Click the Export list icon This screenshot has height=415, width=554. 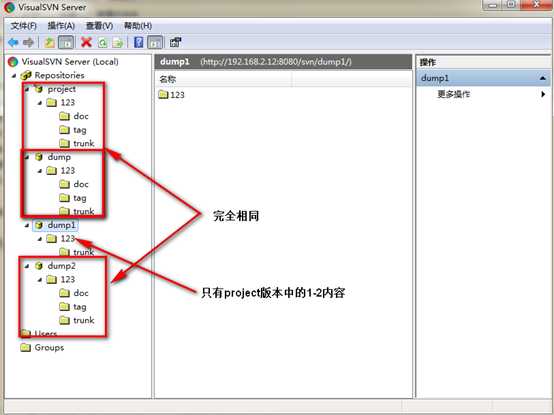(118, 43)
